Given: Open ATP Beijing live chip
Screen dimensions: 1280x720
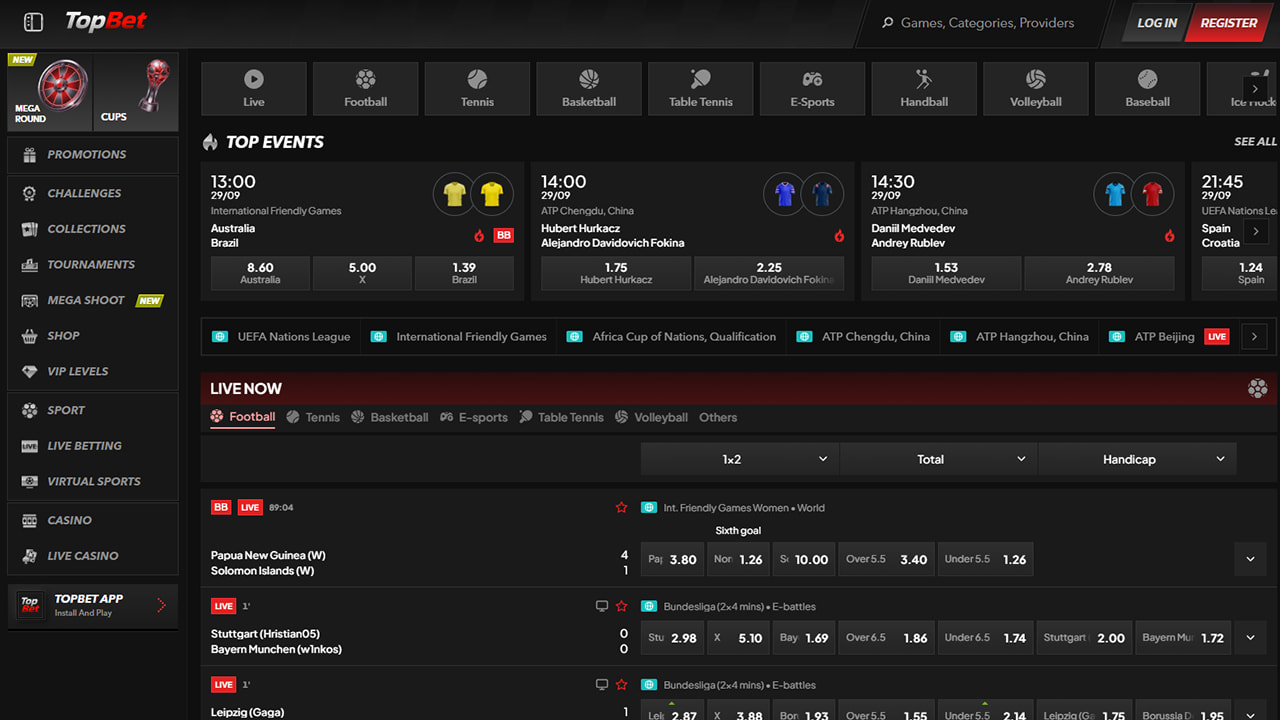Looking at the screenshot, I should 1169,337.
